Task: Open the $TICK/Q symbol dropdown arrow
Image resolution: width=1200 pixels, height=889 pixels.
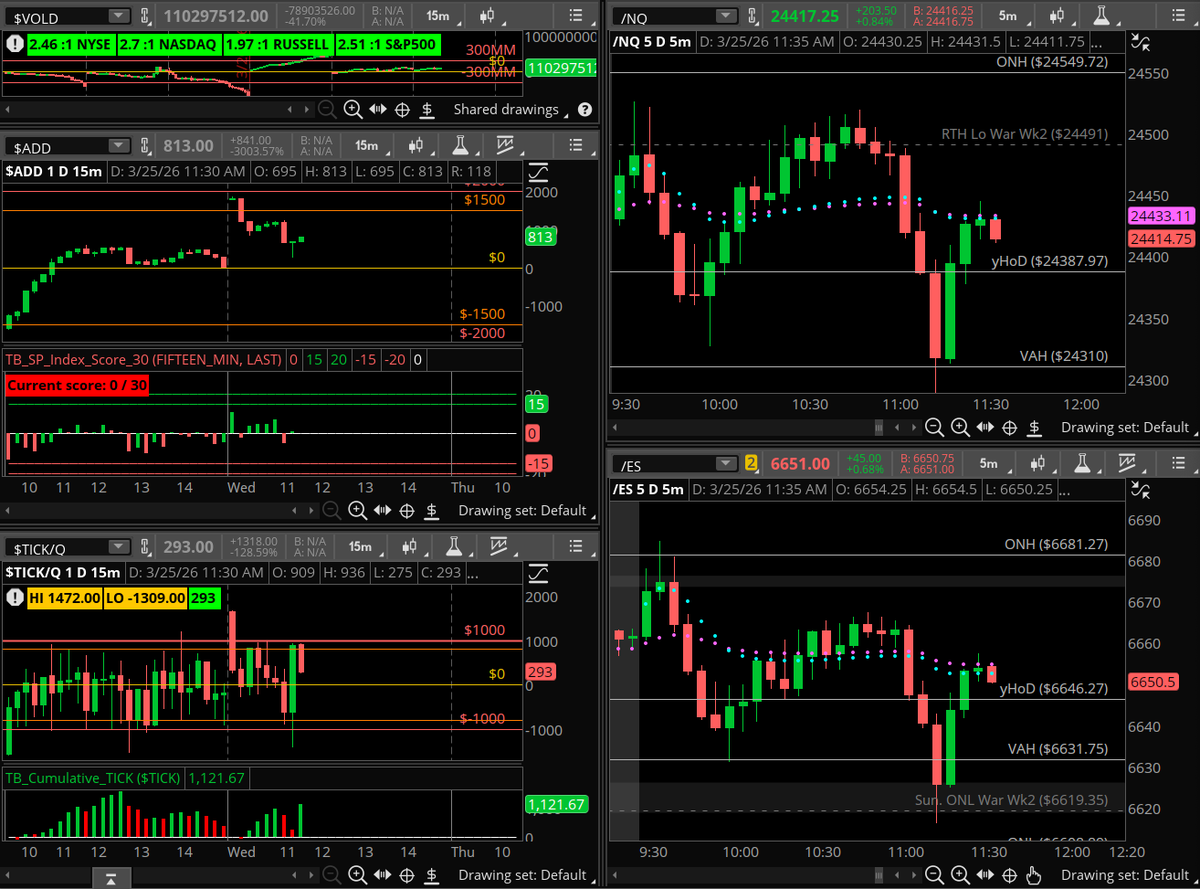Action: pyautogui.click(x=119, y=547)
